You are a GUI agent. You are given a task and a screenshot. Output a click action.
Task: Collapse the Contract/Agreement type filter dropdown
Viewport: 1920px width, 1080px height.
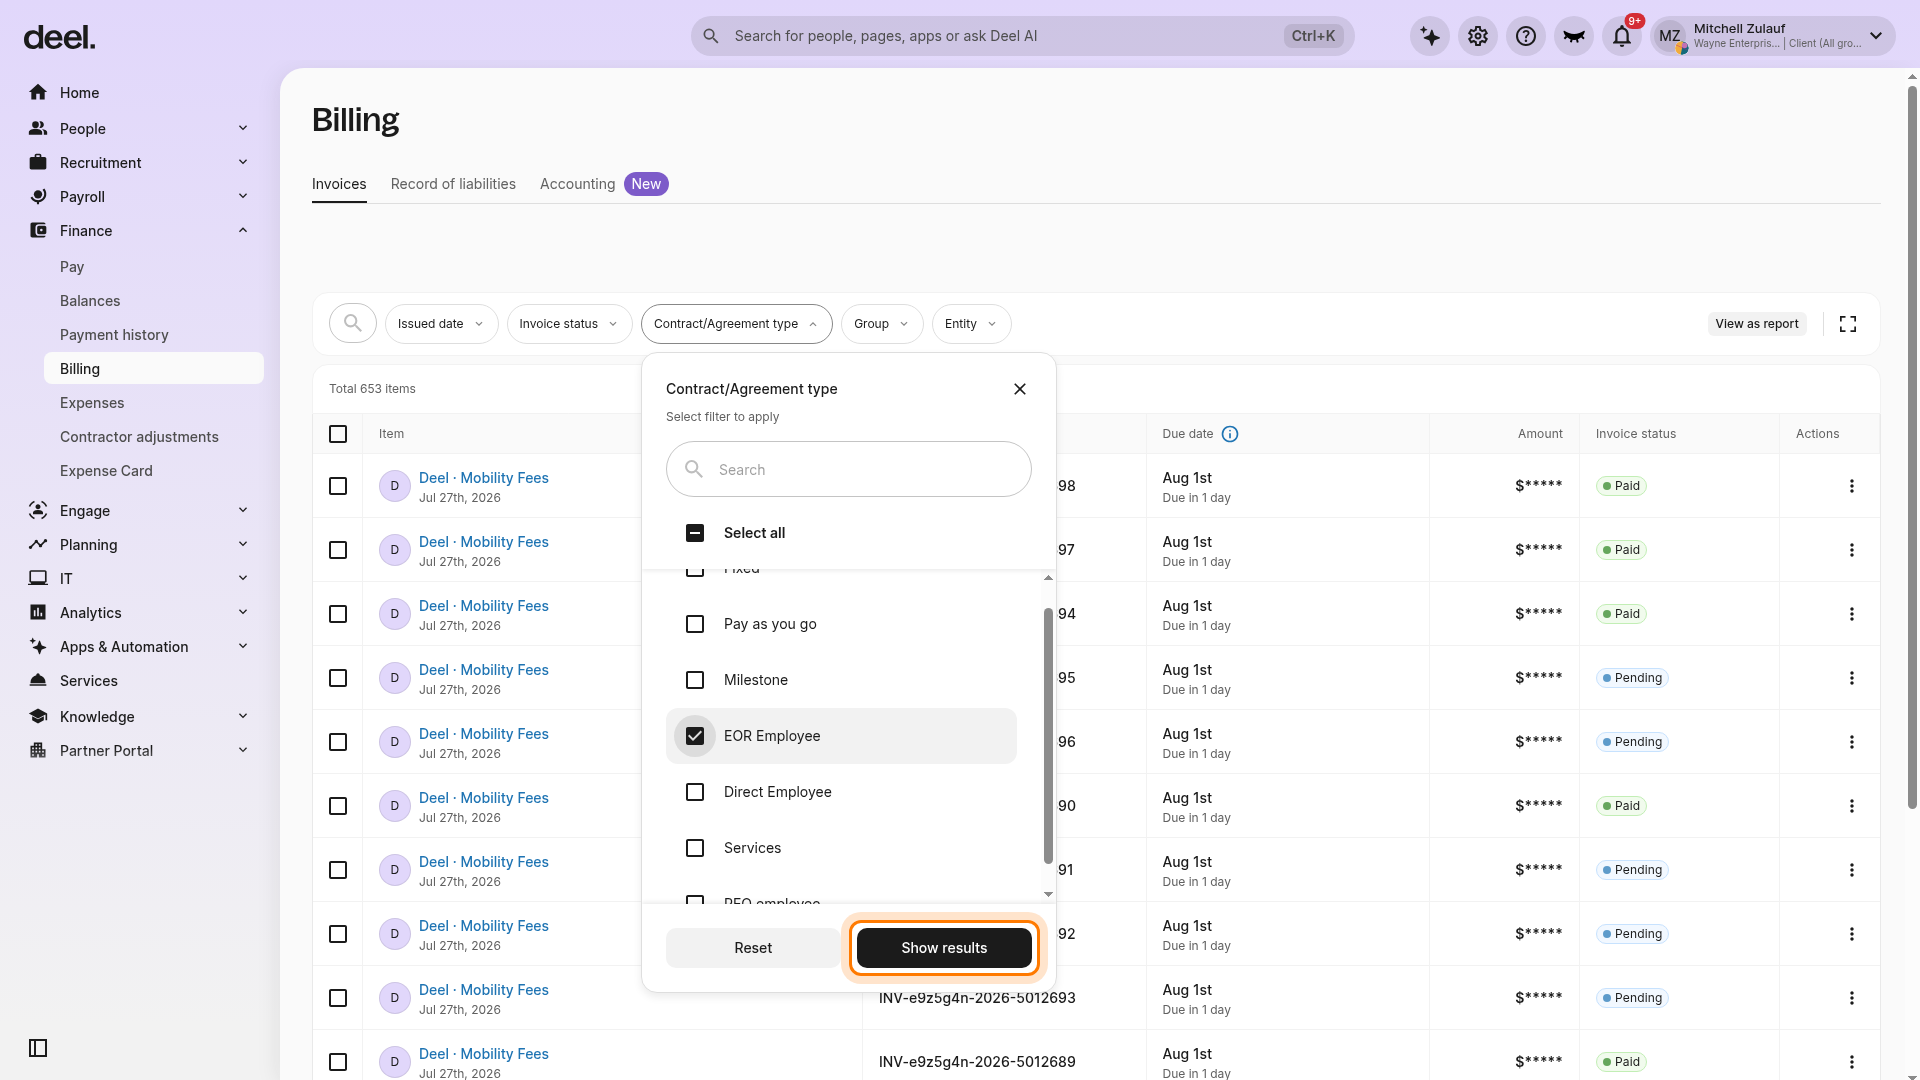(736, 324)
